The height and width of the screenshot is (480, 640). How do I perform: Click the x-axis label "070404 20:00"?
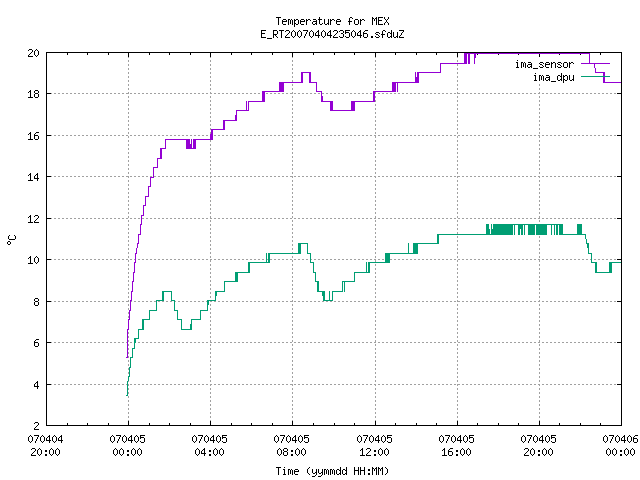(x=45, y=445)
